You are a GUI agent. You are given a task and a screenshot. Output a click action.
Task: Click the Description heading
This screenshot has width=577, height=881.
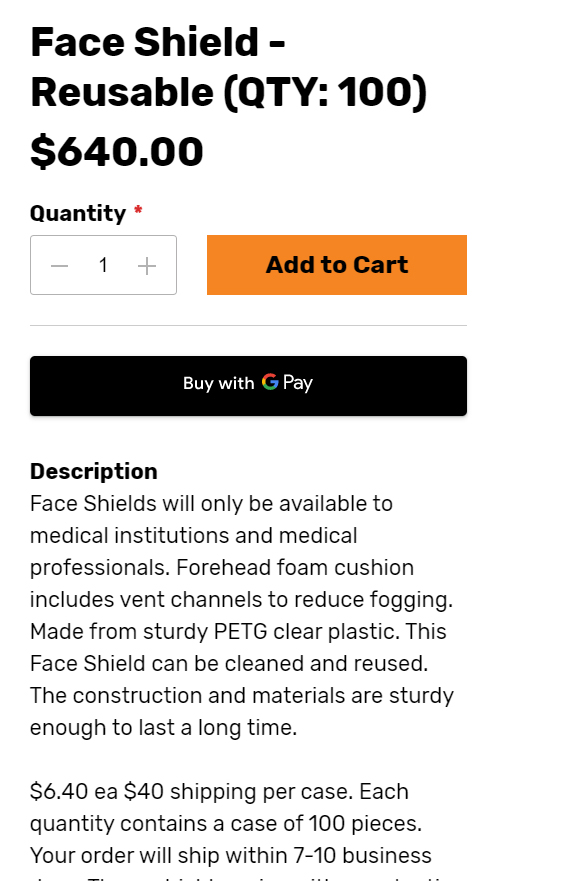(94, 471)
